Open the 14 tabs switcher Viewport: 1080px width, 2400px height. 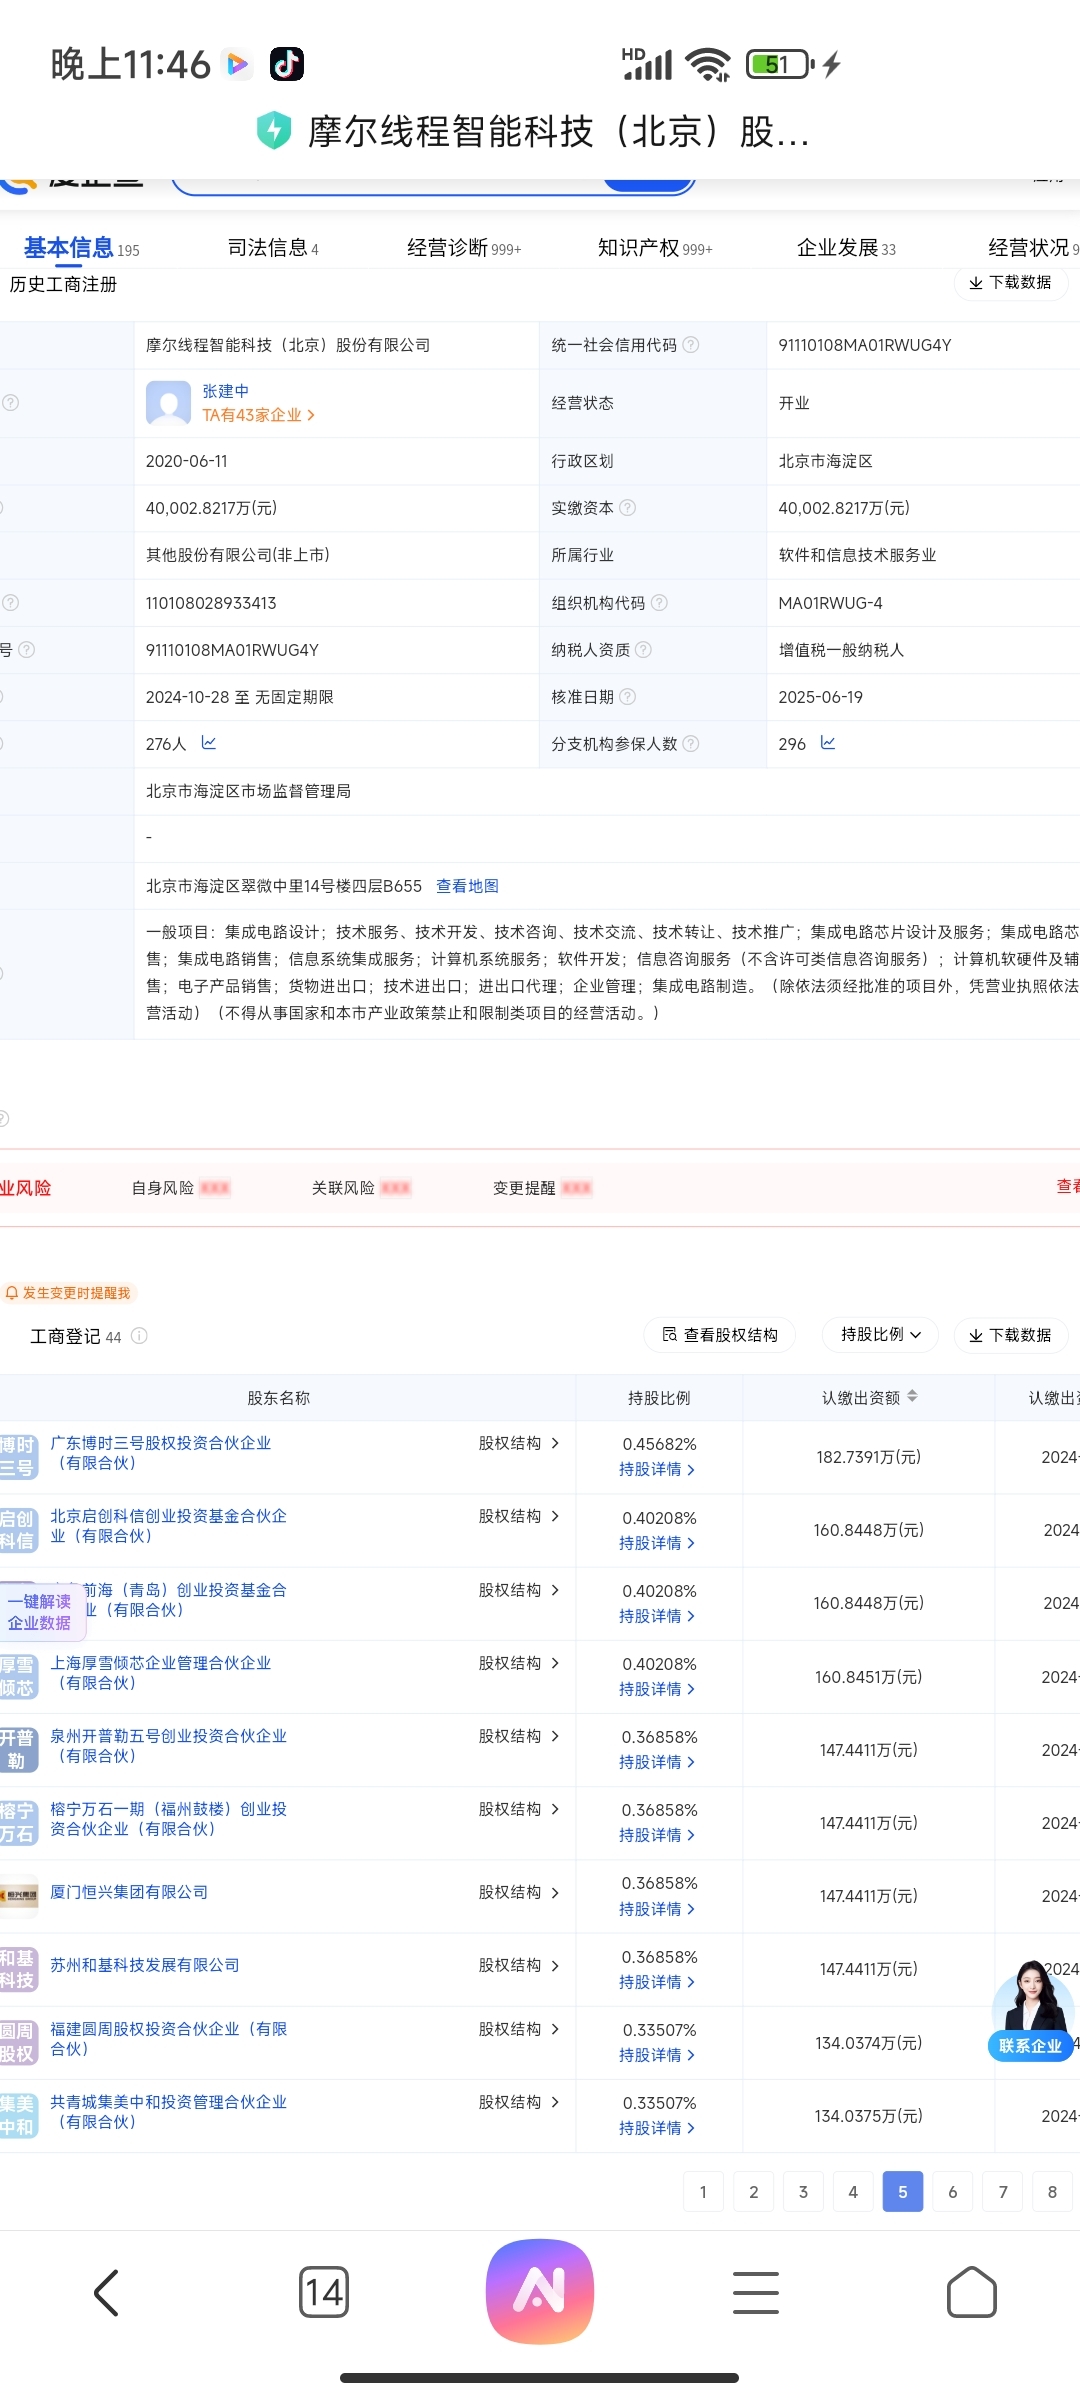(x=324, y=2292)
